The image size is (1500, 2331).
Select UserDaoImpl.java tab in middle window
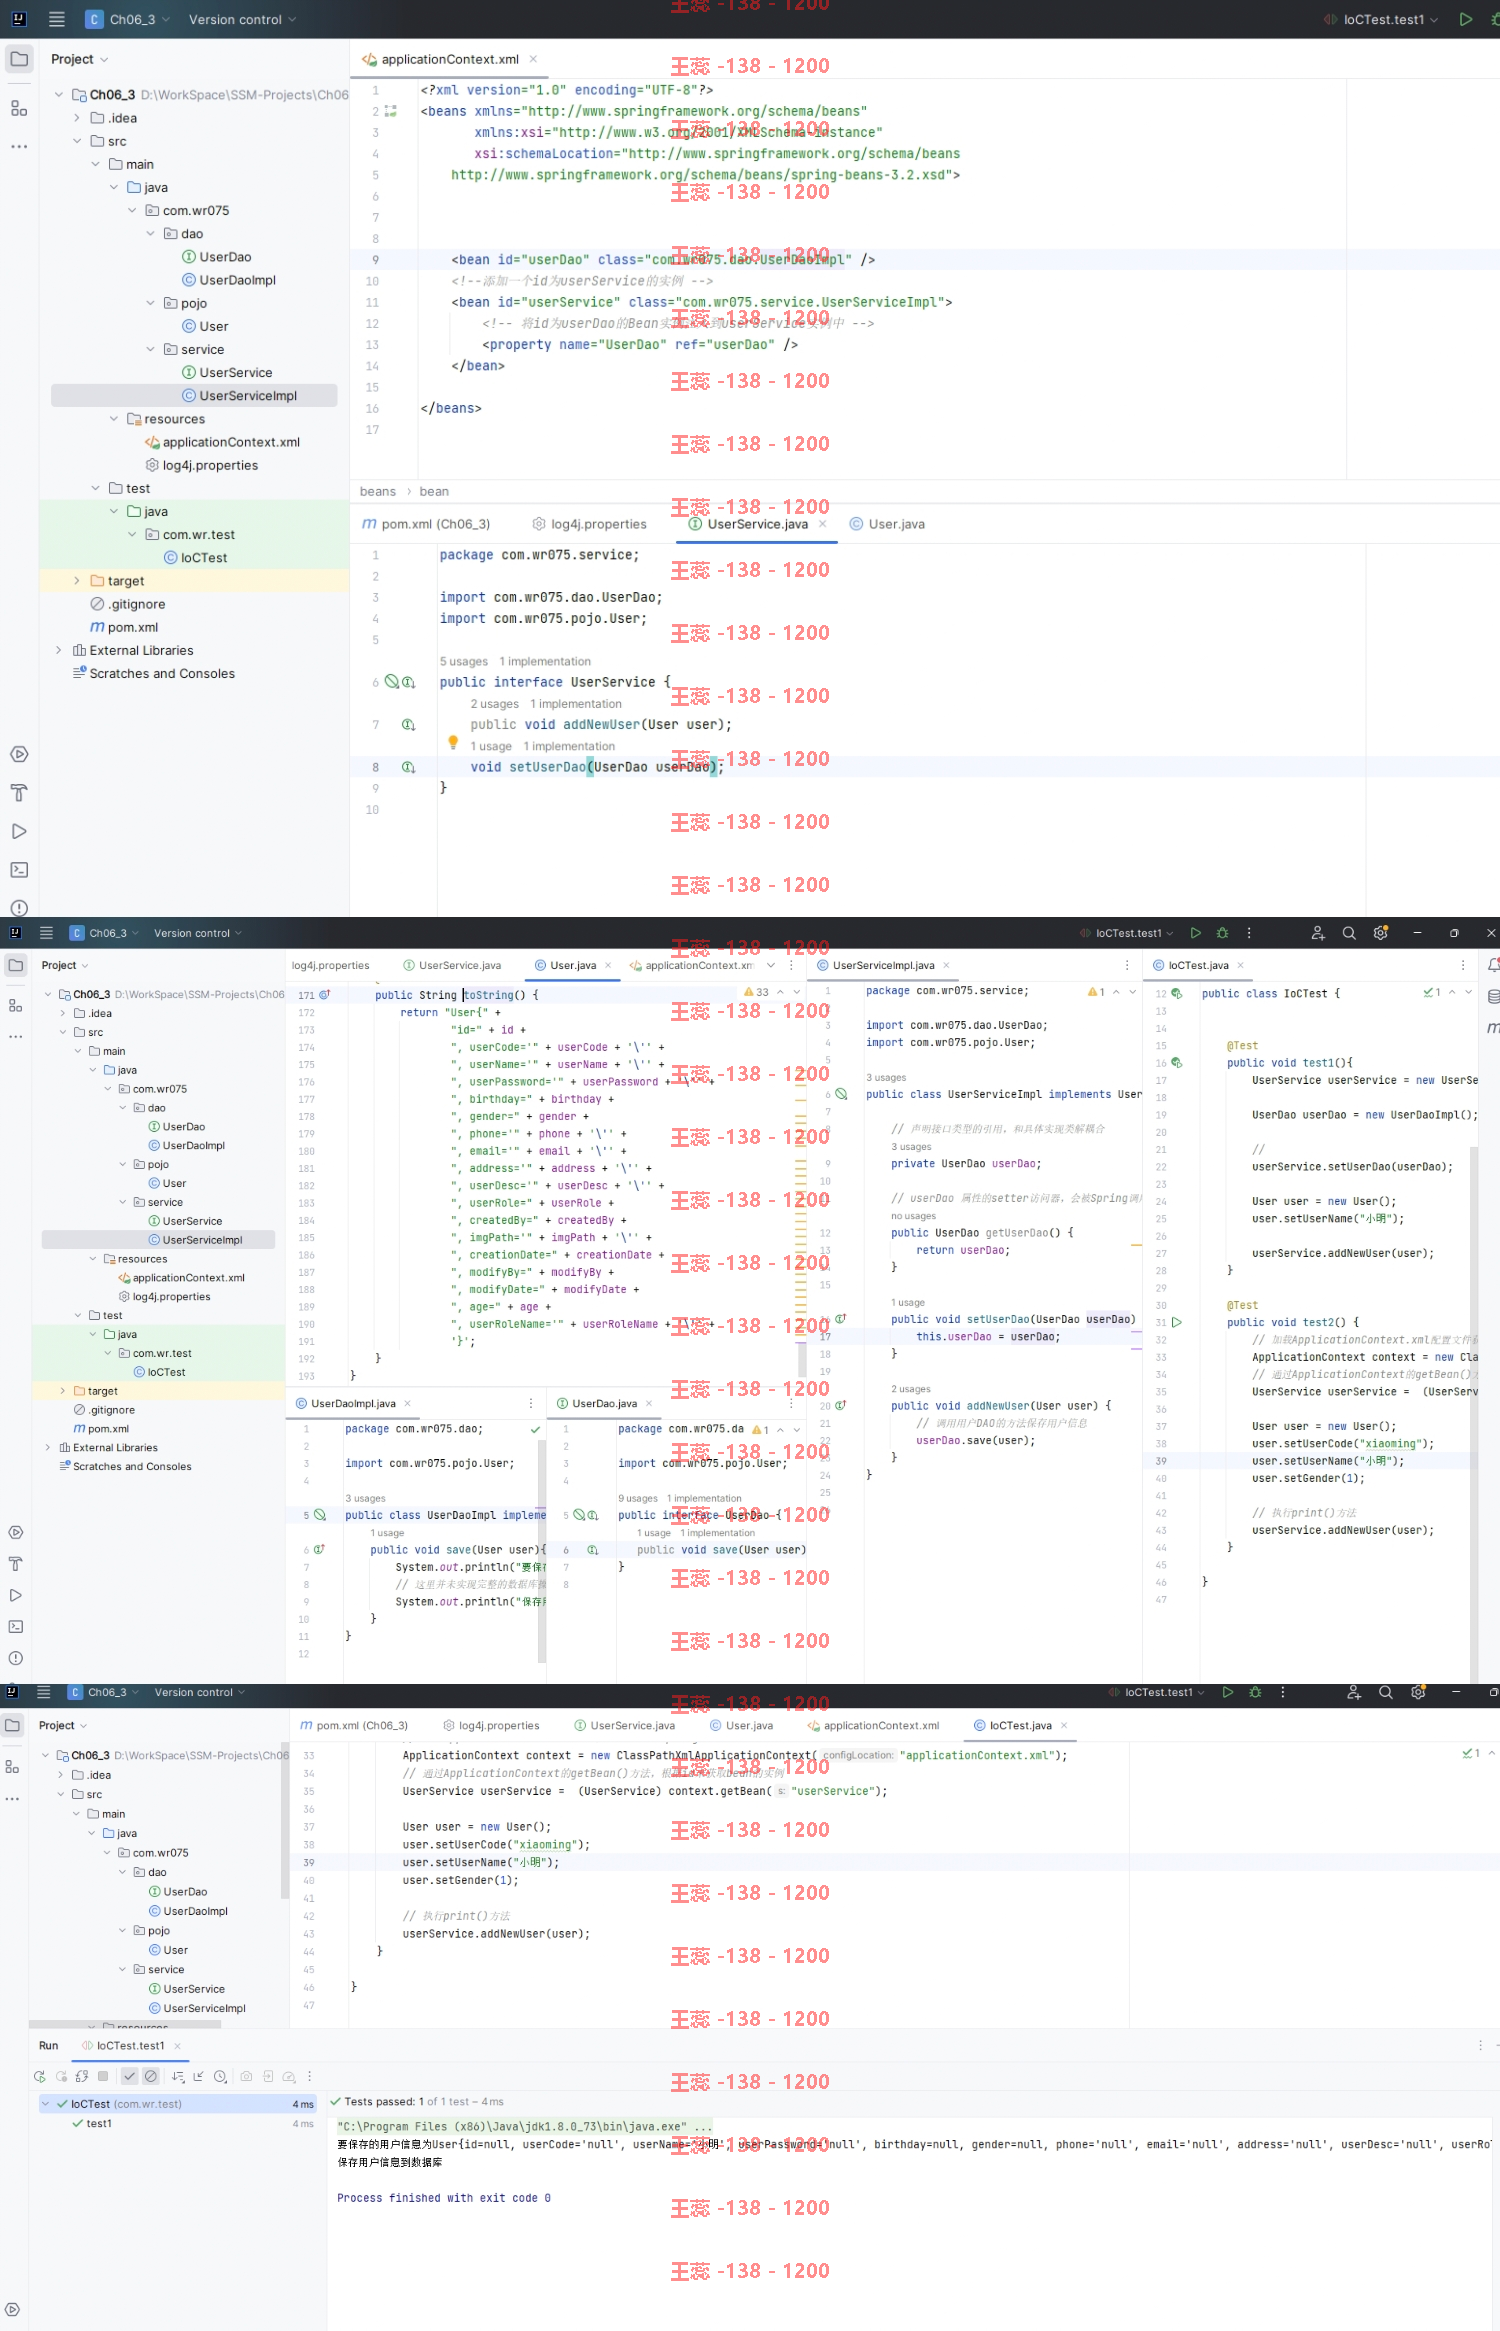(x=353, y=1403)
